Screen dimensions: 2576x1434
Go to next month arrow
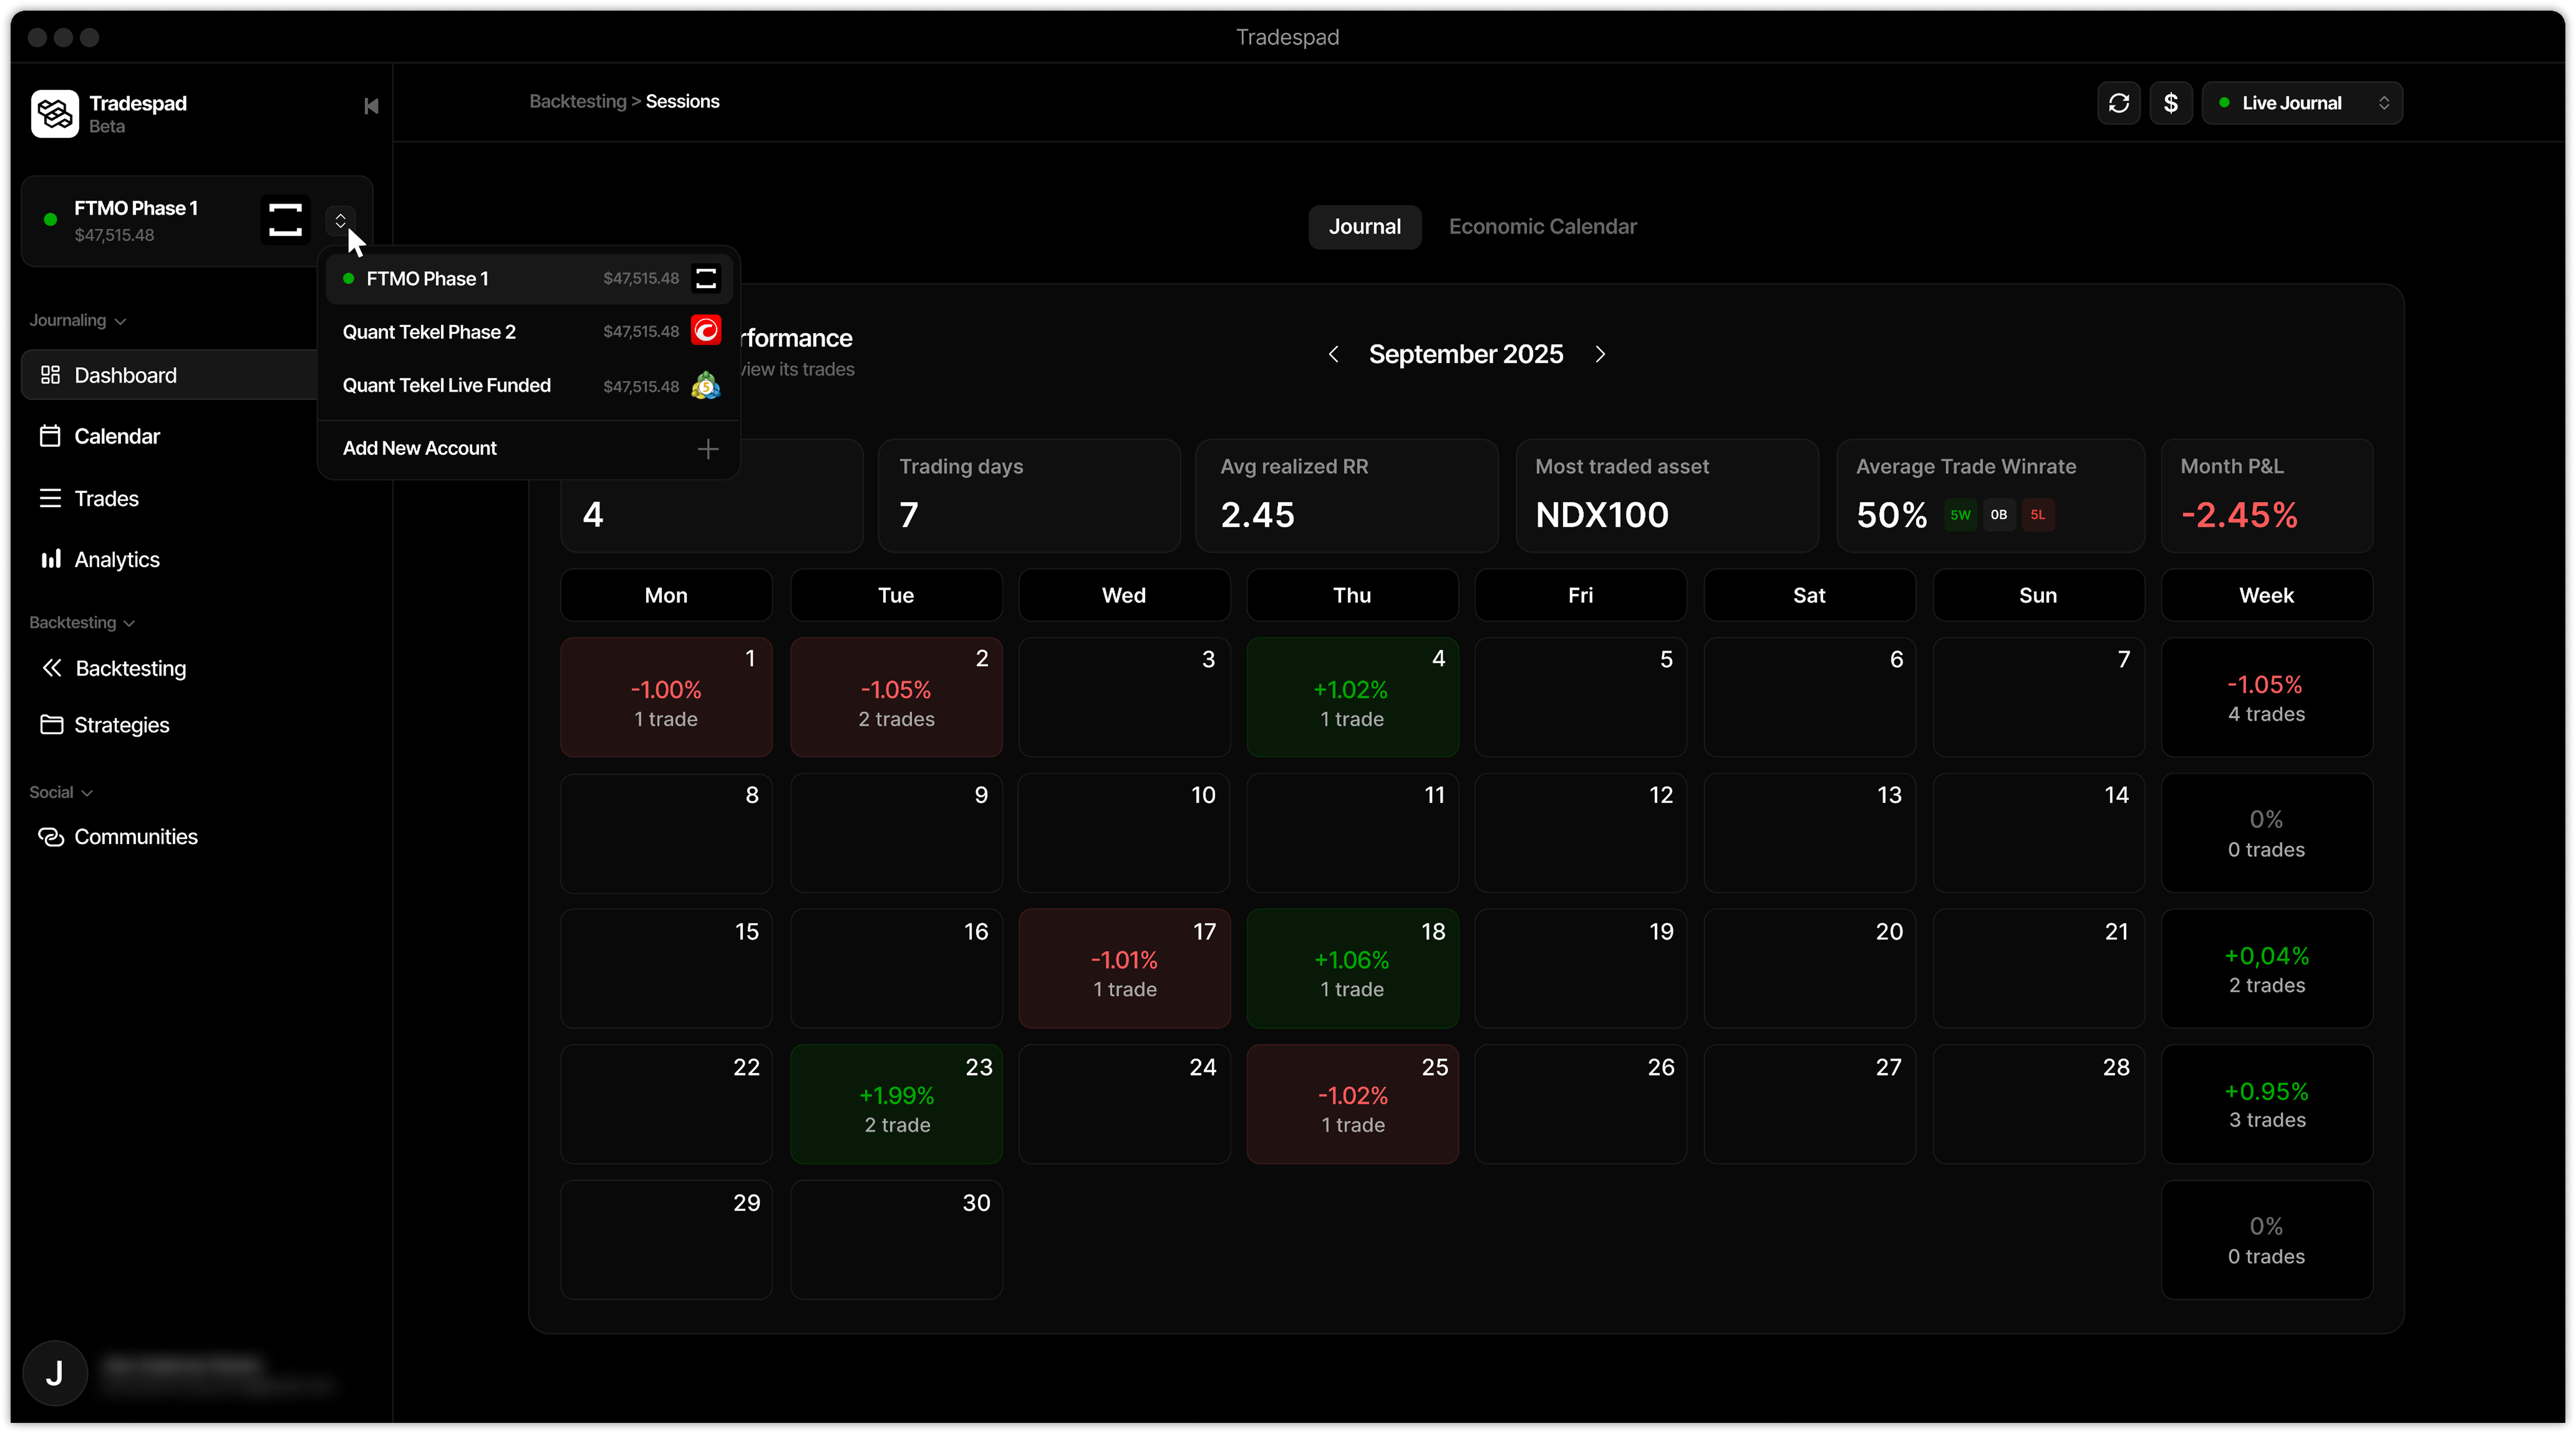coord(1600,354)
